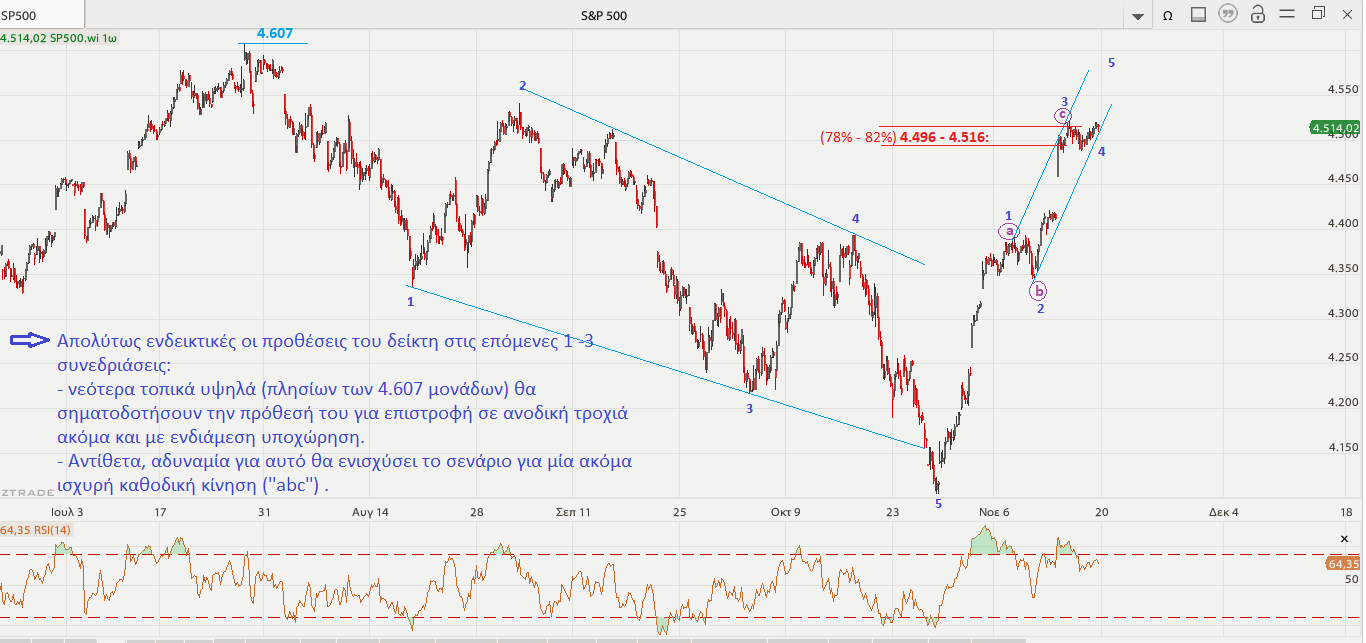Image resolution: width=1366 pixels, height=643 pixels.
Task: Click the bottom panel layout icon
Action: click(x=1198, y=15)
